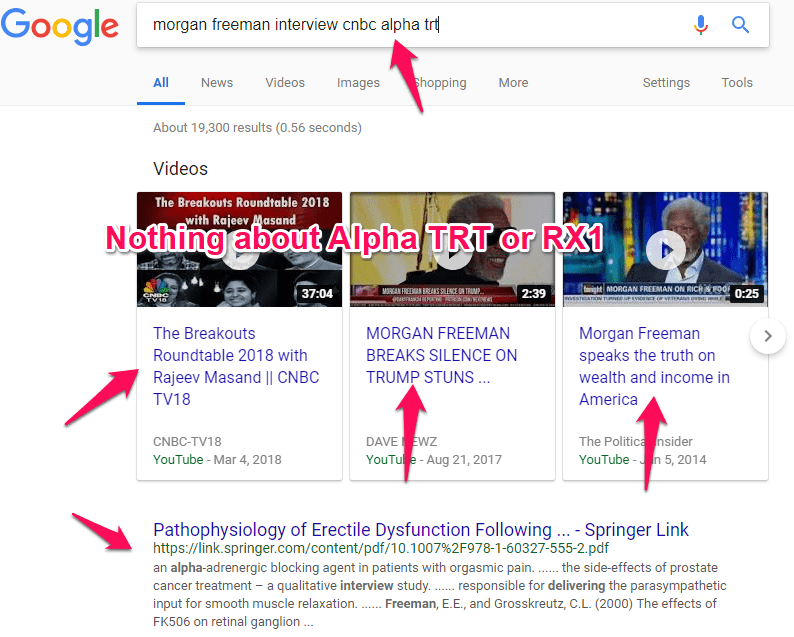Image resolution: width=794 pixels, height=637 pixels.
Task: Click the Google logo
Action: [60, 27]
